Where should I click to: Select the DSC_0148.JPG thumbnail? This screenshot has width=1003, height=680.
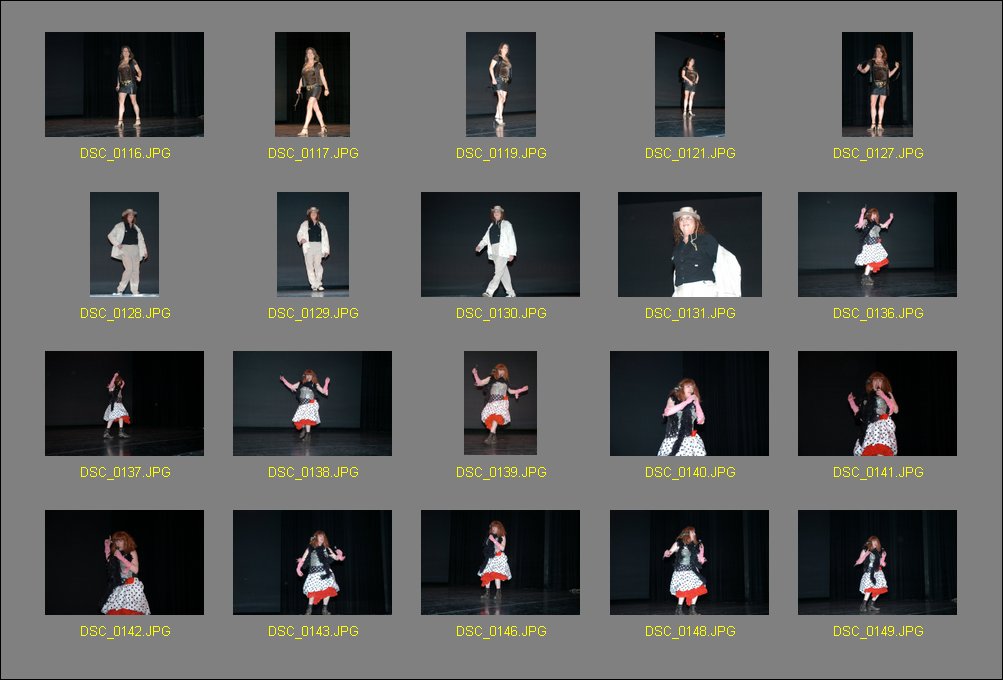(x=689, y=562)
